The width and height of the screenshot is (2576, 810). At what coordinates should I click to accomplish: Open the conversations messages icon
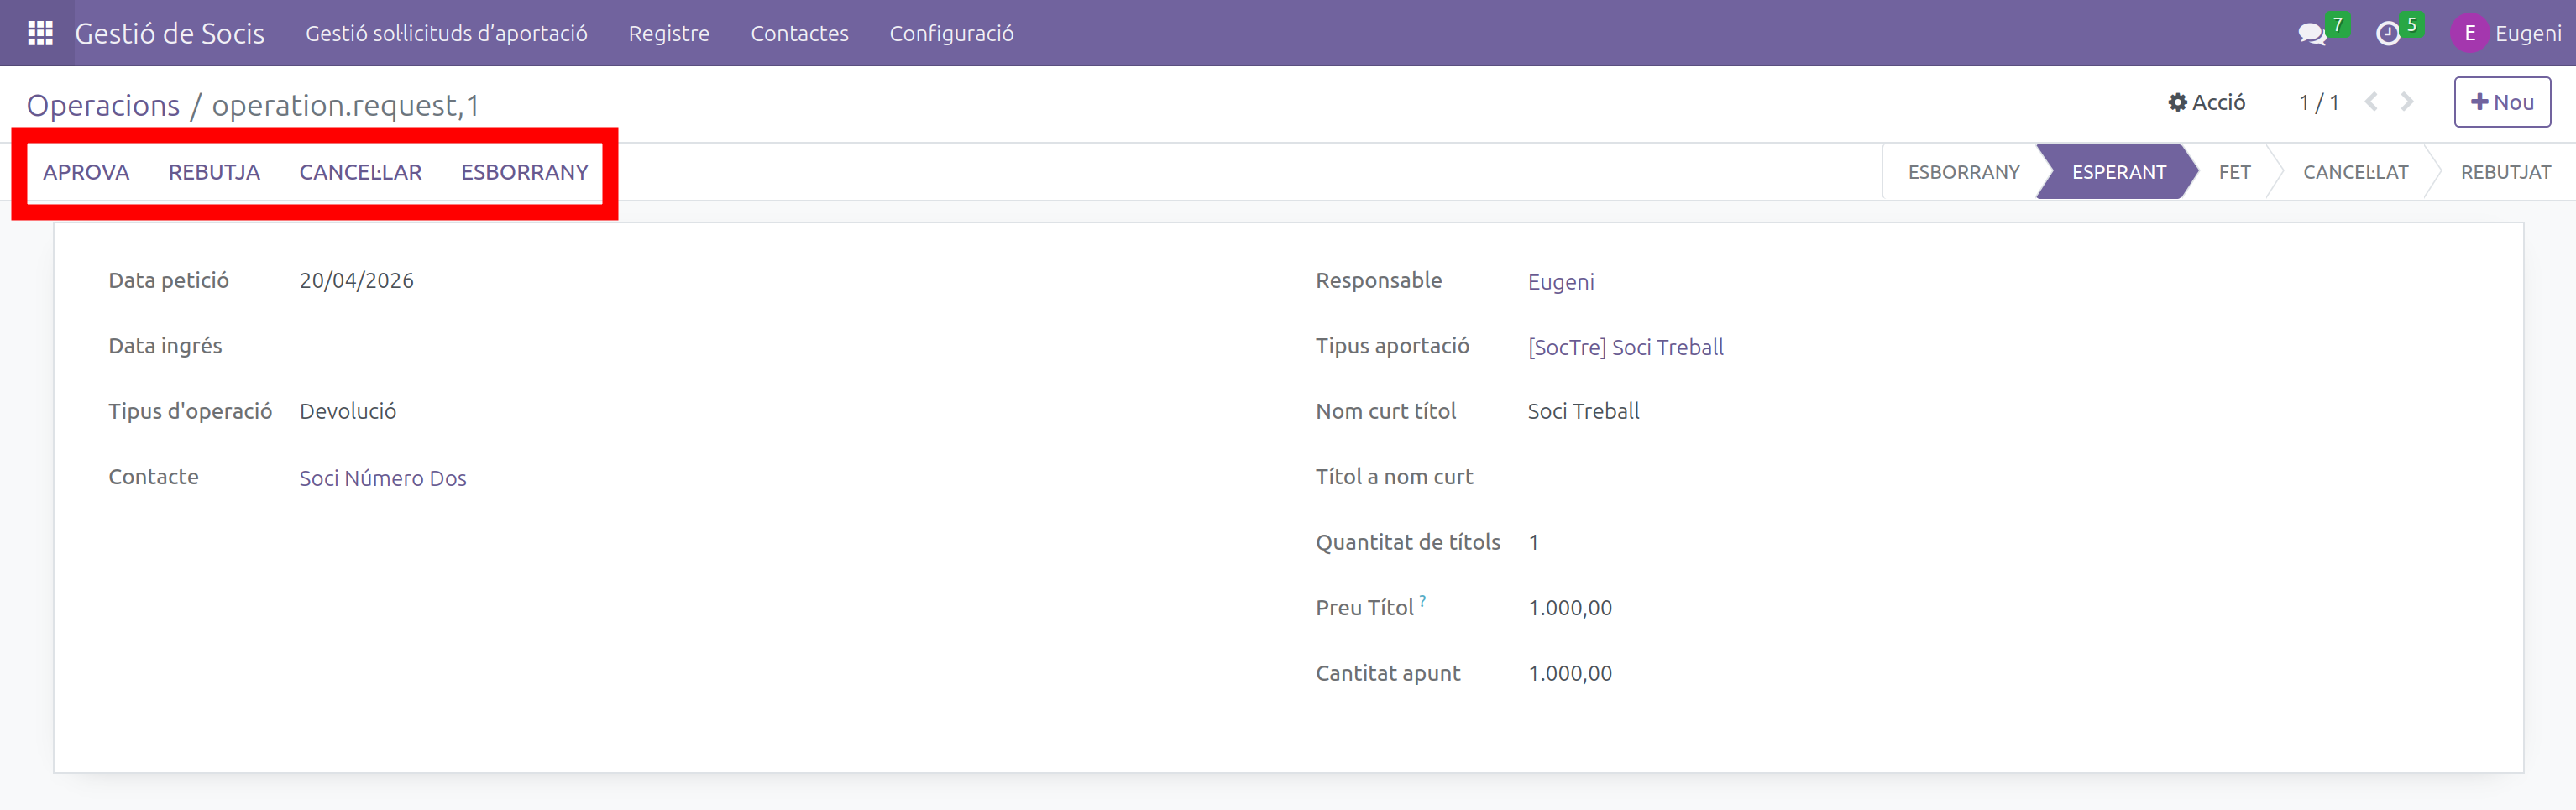pyautogui.click(x=2311, y=34)
